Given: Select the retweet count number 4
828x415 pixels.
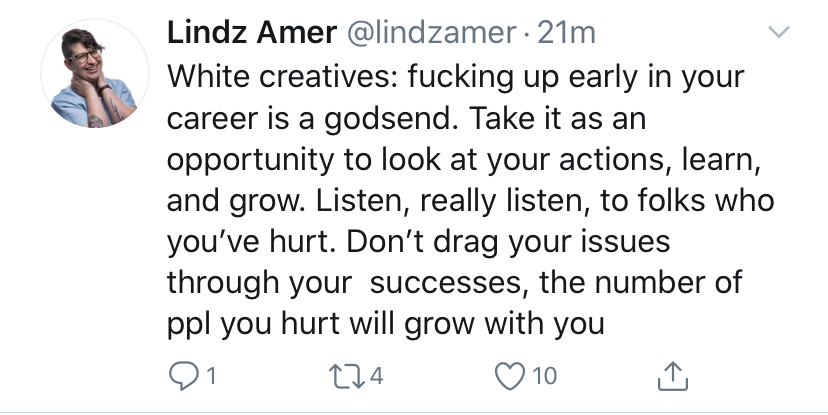Looking at the screenshot, I should 376,376.
